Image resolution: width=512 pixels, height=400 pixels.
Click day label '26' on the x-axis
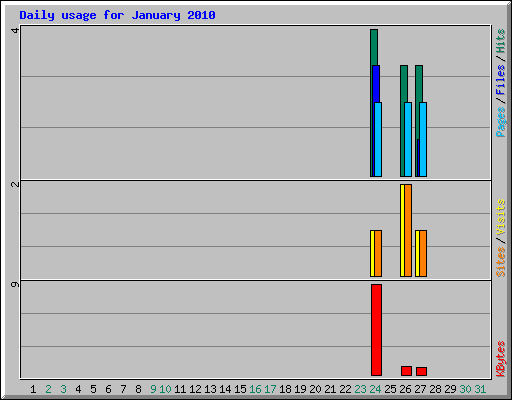pyautogui.click(x=405, y=389)
